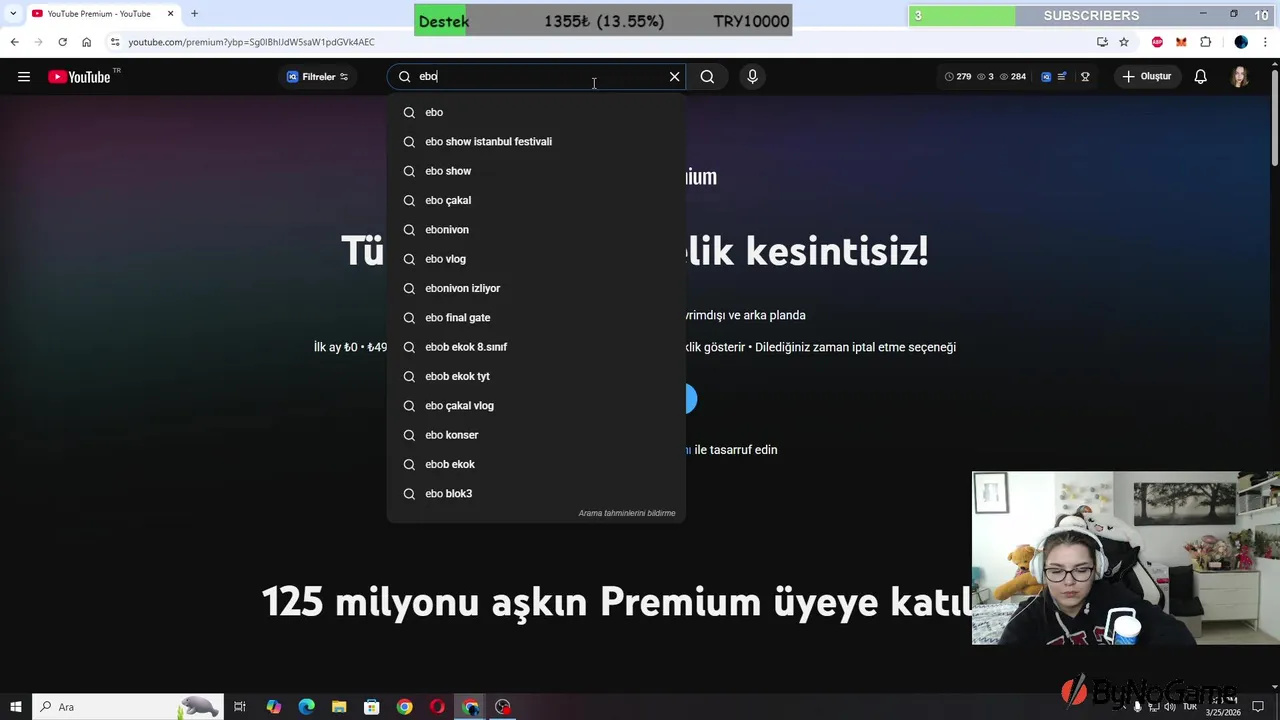1280x720 pixels.
Task: Choose suggestion 'ebo final gate'
Action: click(536, 318)
